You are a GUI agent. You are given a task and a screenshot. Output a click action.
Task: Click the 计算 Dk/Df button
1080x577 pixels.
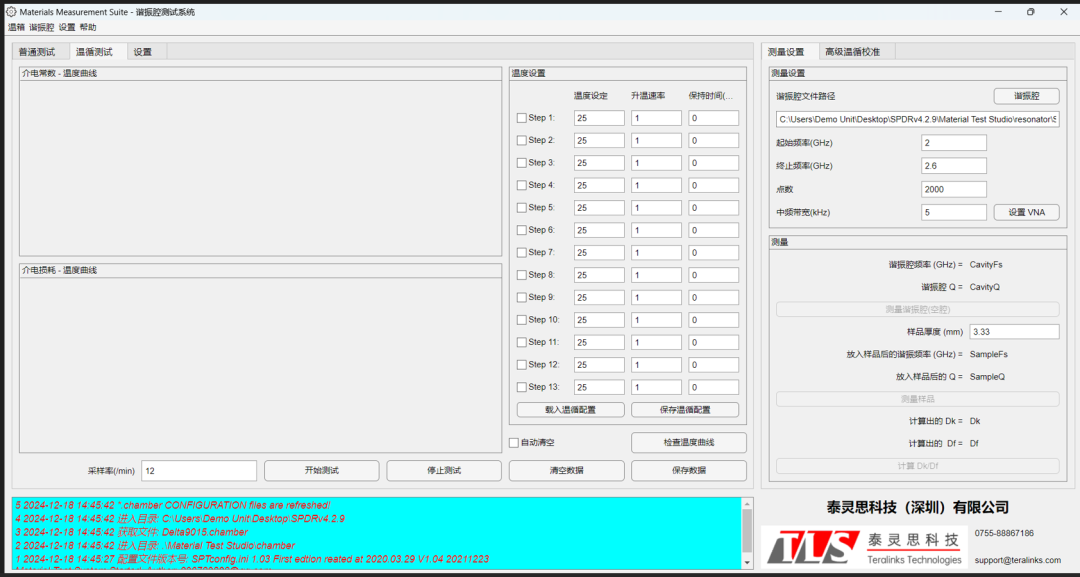917,465
